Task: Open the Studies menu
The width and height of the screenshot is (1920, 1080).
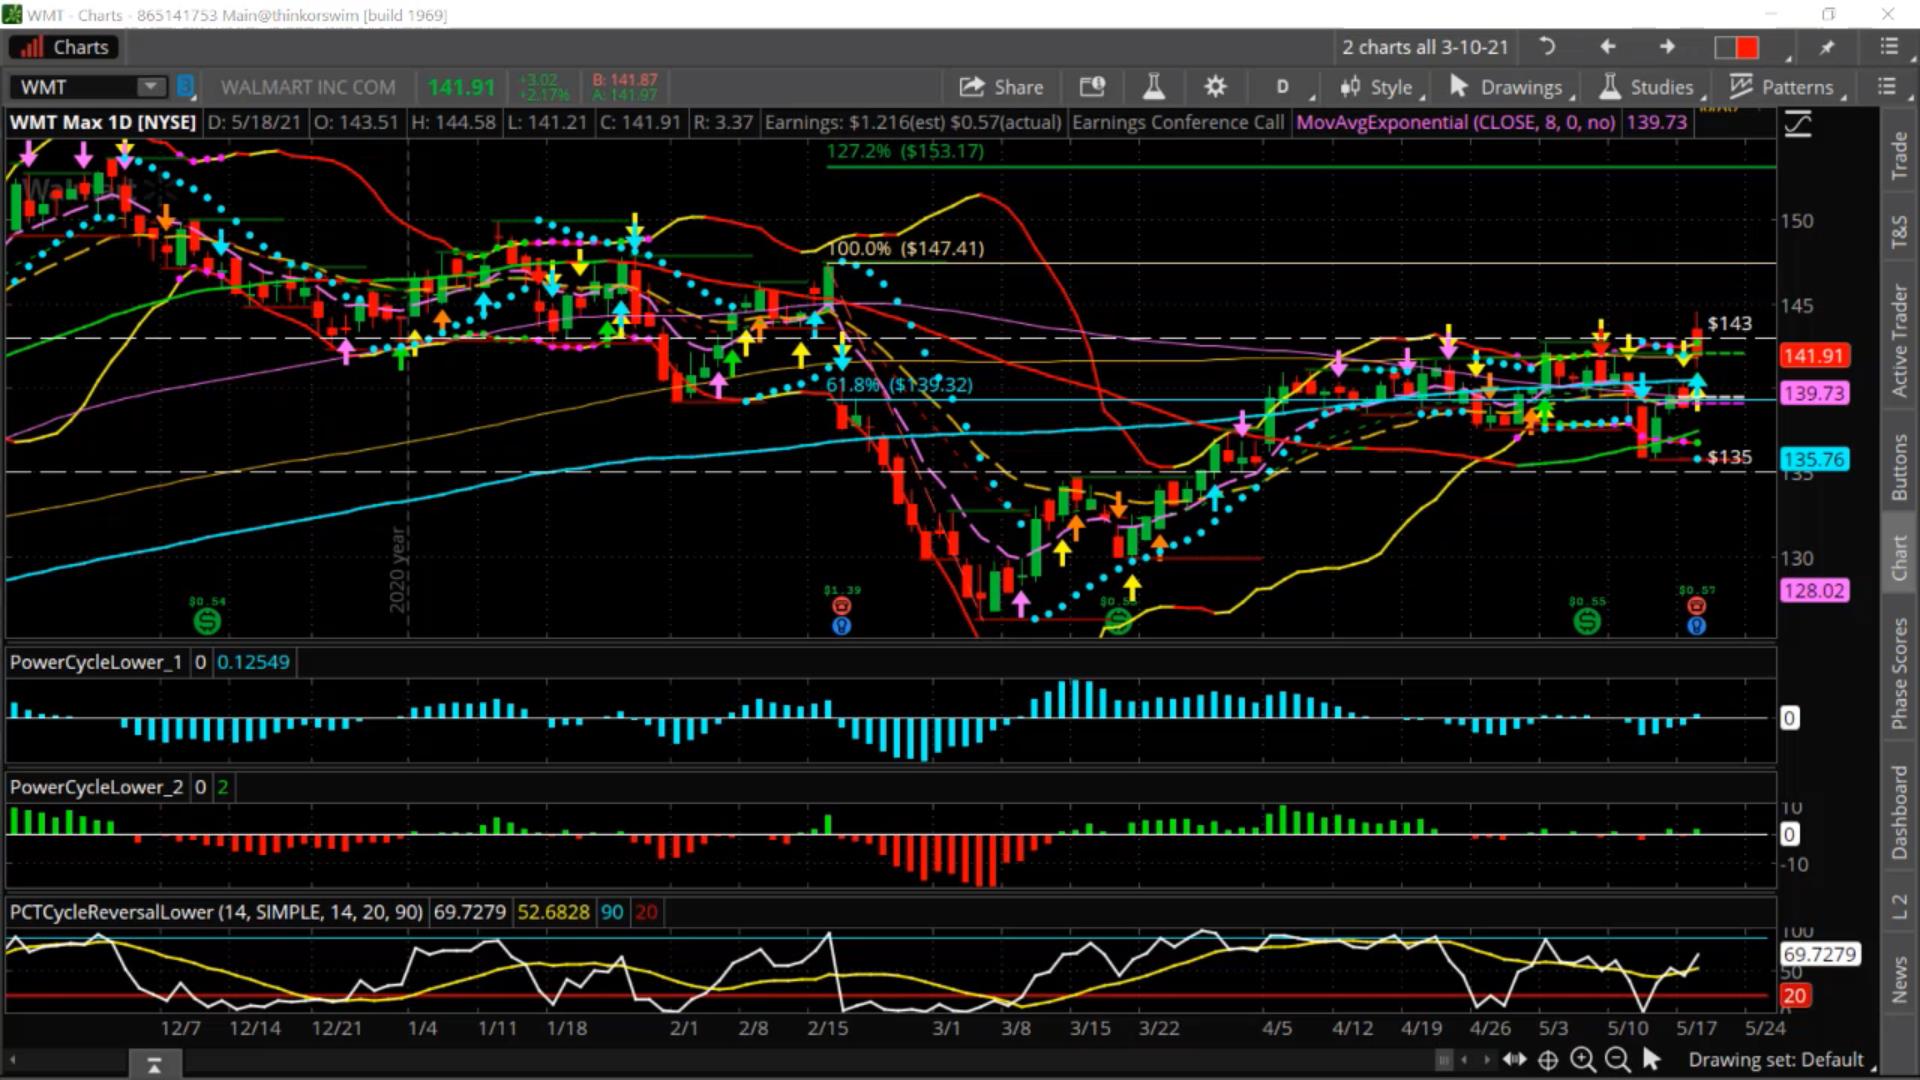Action: (x=1651, y=87)
